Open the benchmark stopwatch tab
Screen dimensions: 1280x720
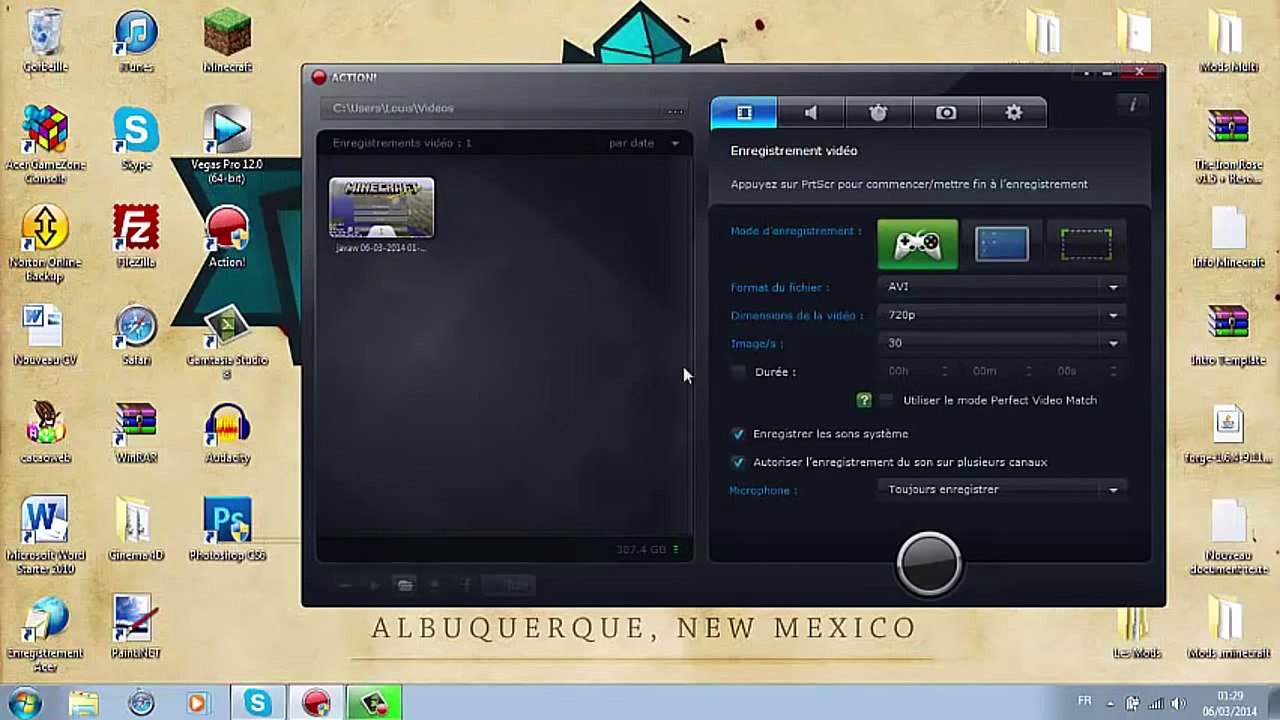(x=878, y=113)
